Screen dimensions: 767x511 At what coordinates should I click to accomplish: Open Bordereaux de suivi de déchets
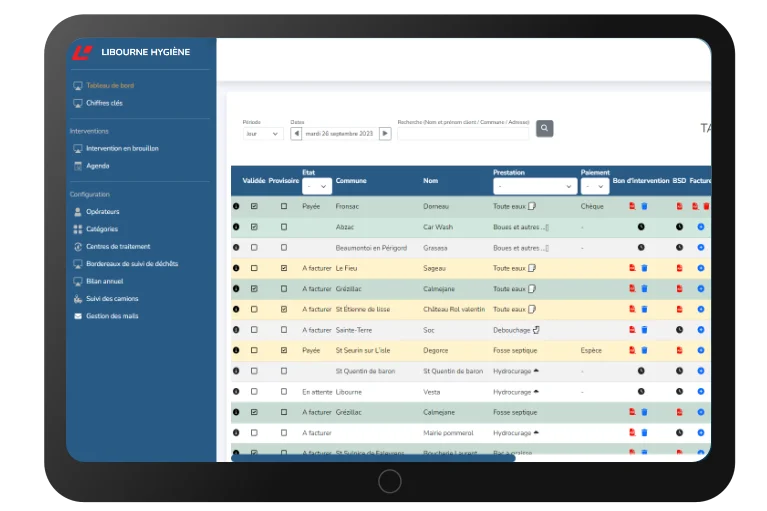[132, 264]
